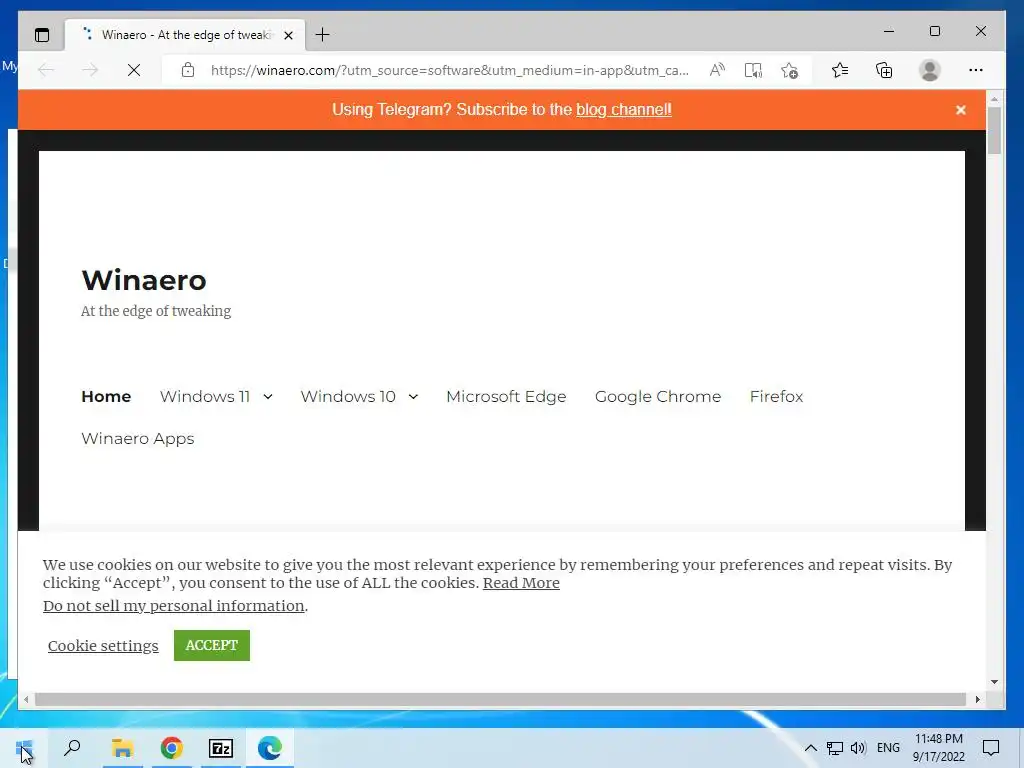This screenshot has width=1024, height=768.
Task: Click the vertical scrollbar up arrow
Action: [x=994, y=99]
